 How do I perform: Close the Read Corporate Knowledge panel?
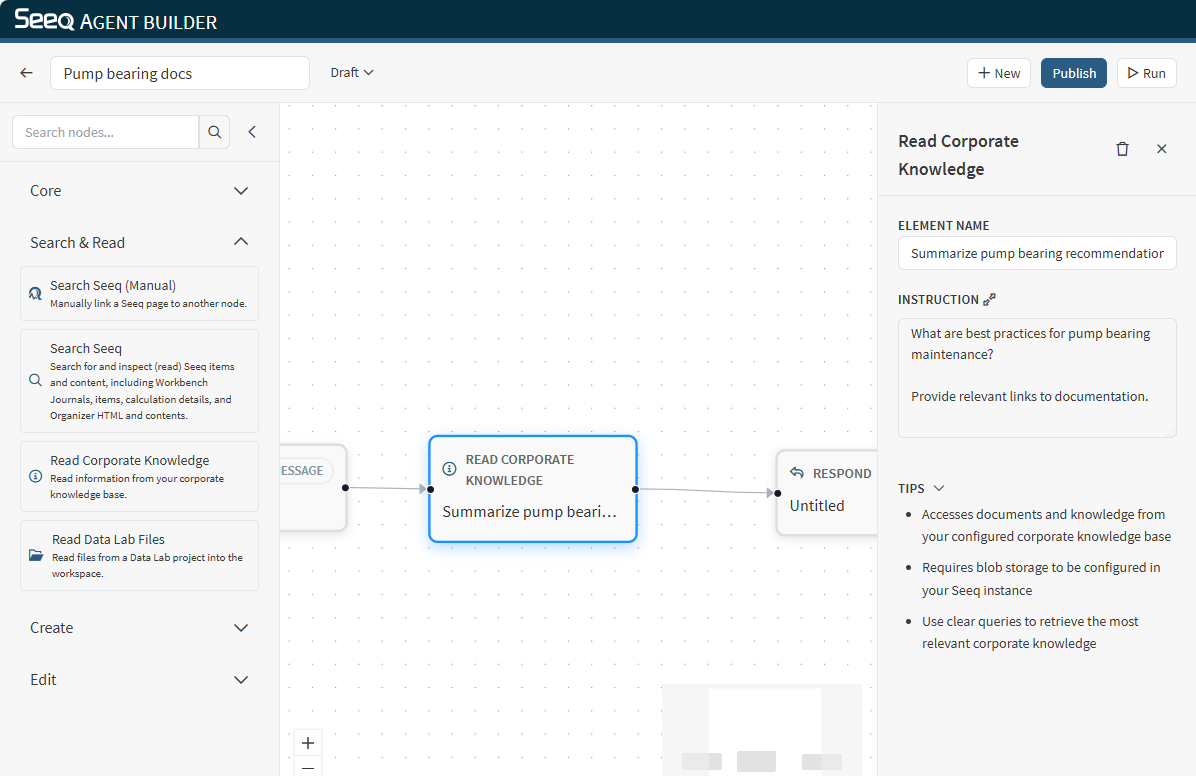(1161, 149)
